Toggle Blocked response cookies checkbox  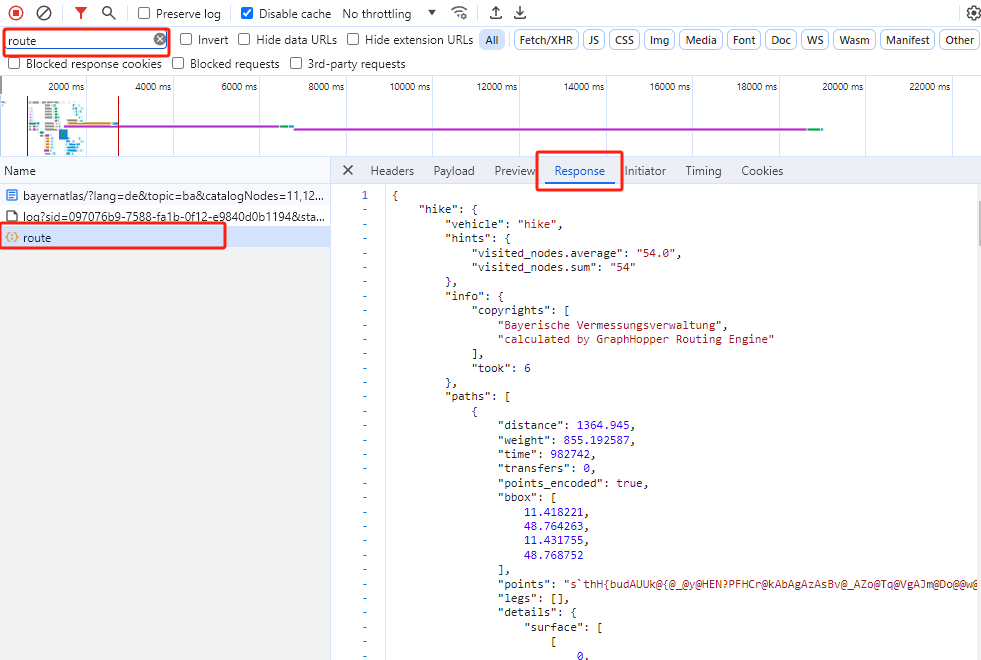click(14, 63)
